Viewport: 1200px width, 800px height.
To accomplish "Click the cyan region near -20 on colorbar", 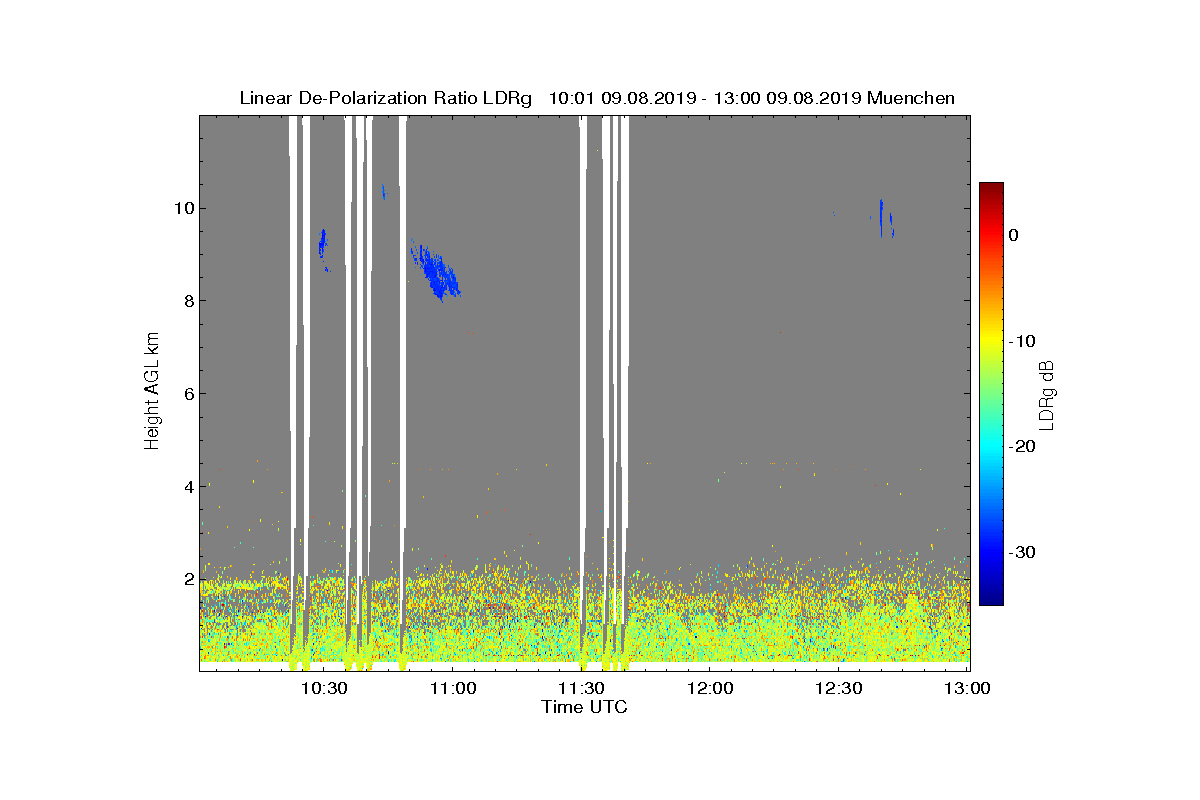I will click(991, 447).
